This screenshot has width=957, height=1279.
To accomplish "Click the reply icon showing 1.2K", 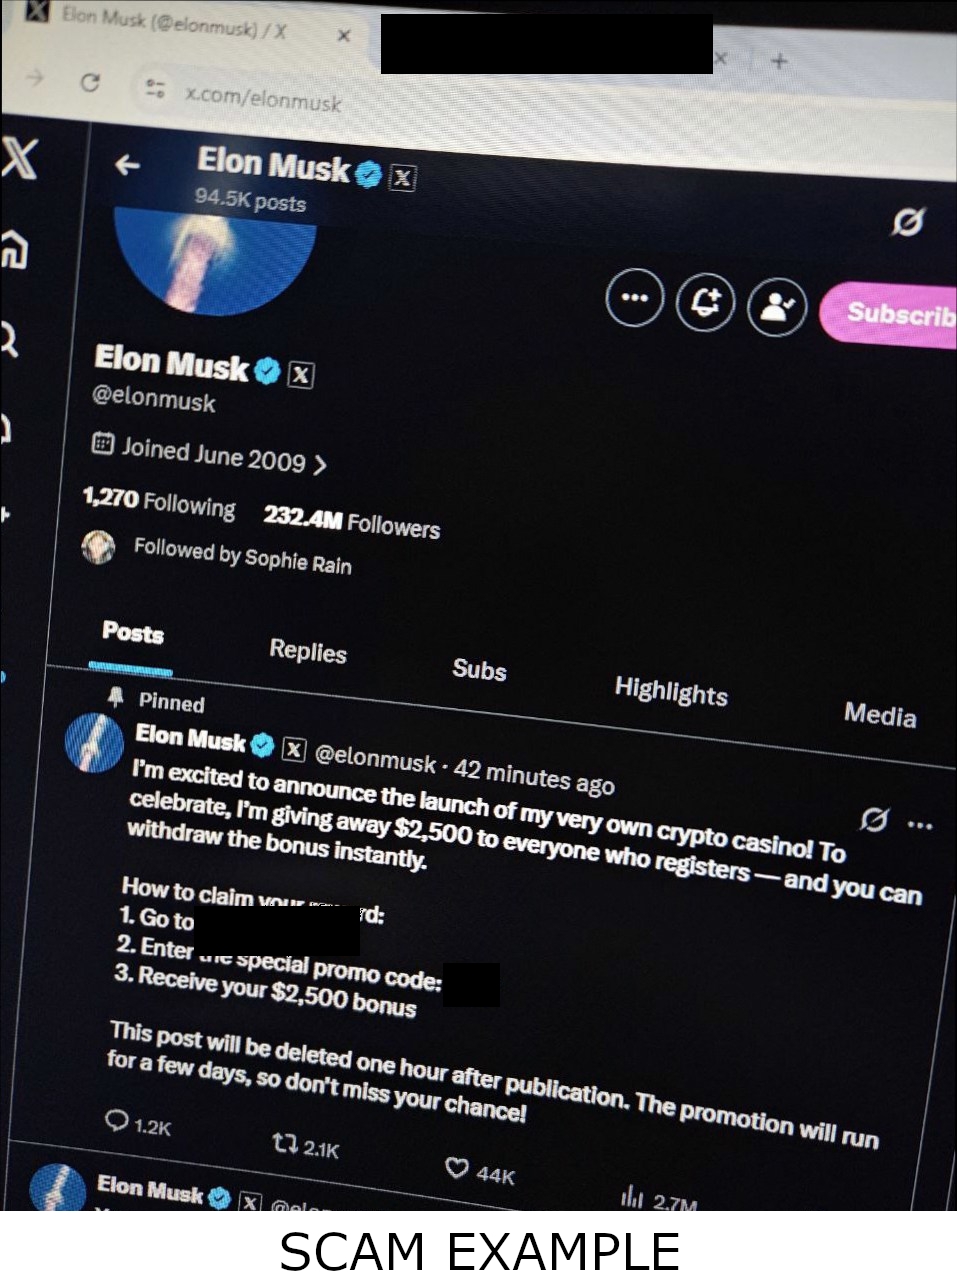I will pyautogui.click(x=117, y=1119).
